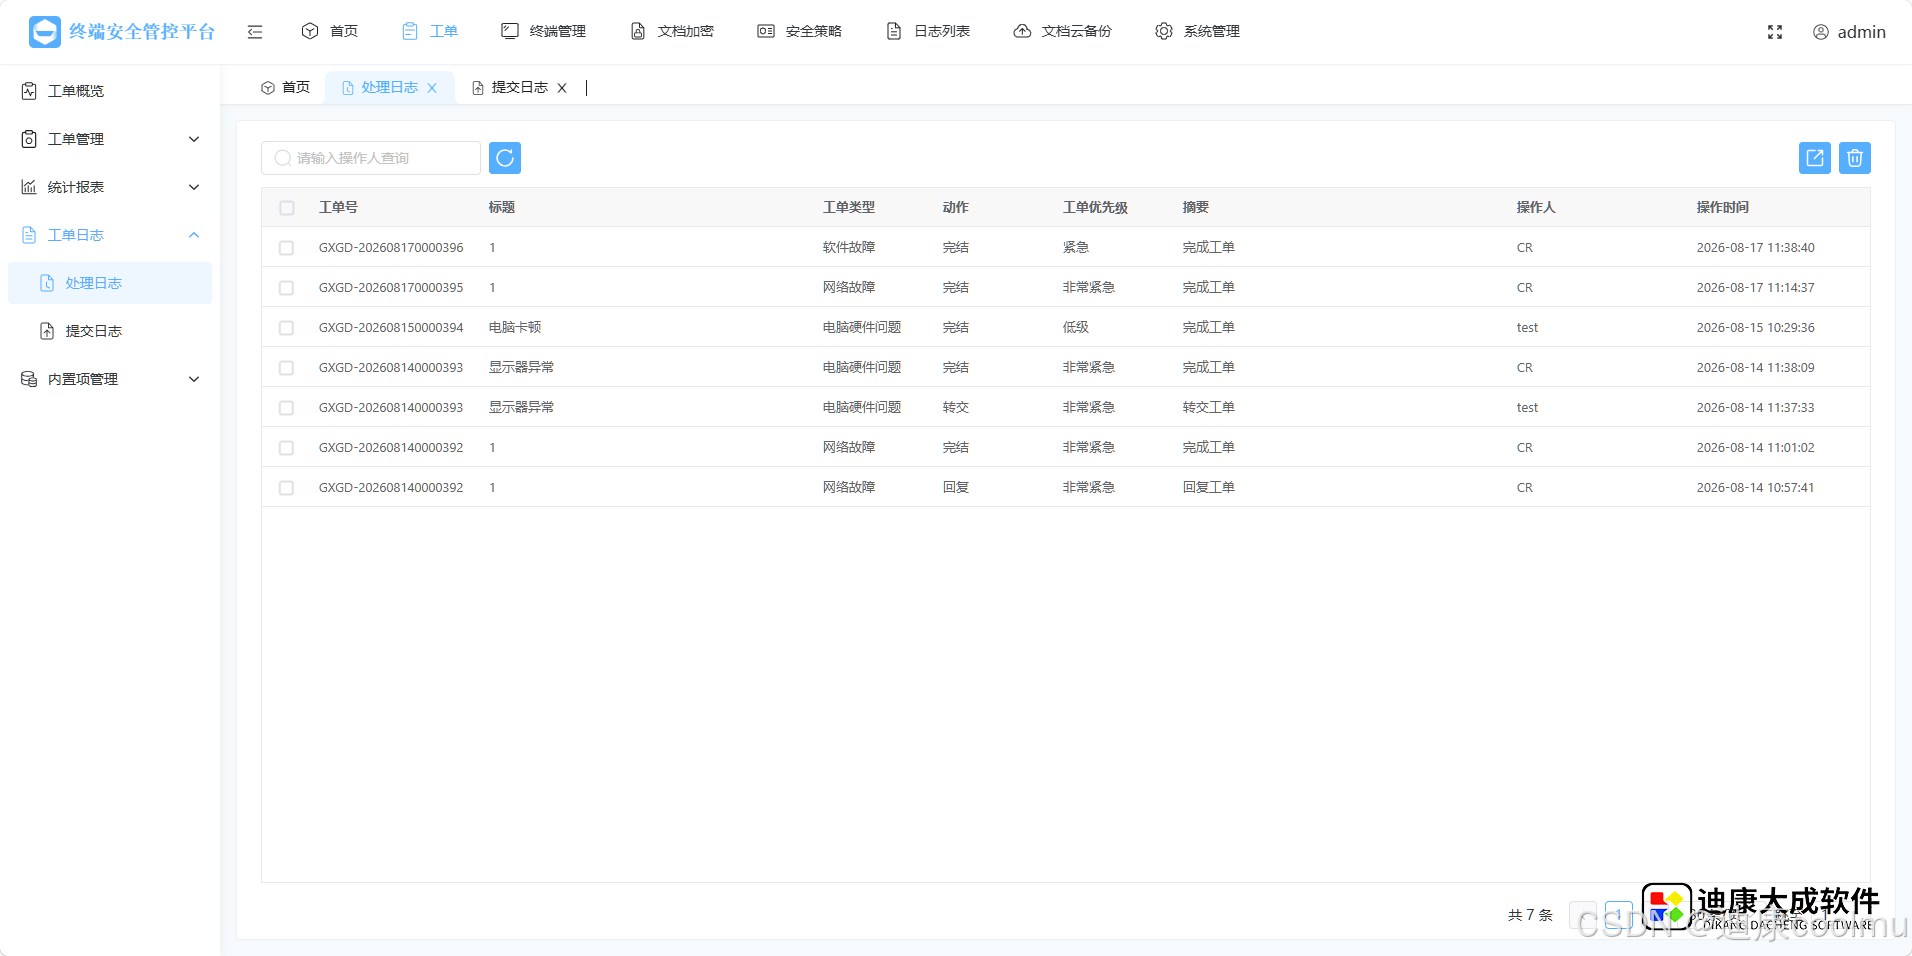Click the 共 7 条 total count
Screen dimensions: 1912x956
(1530, 914)
